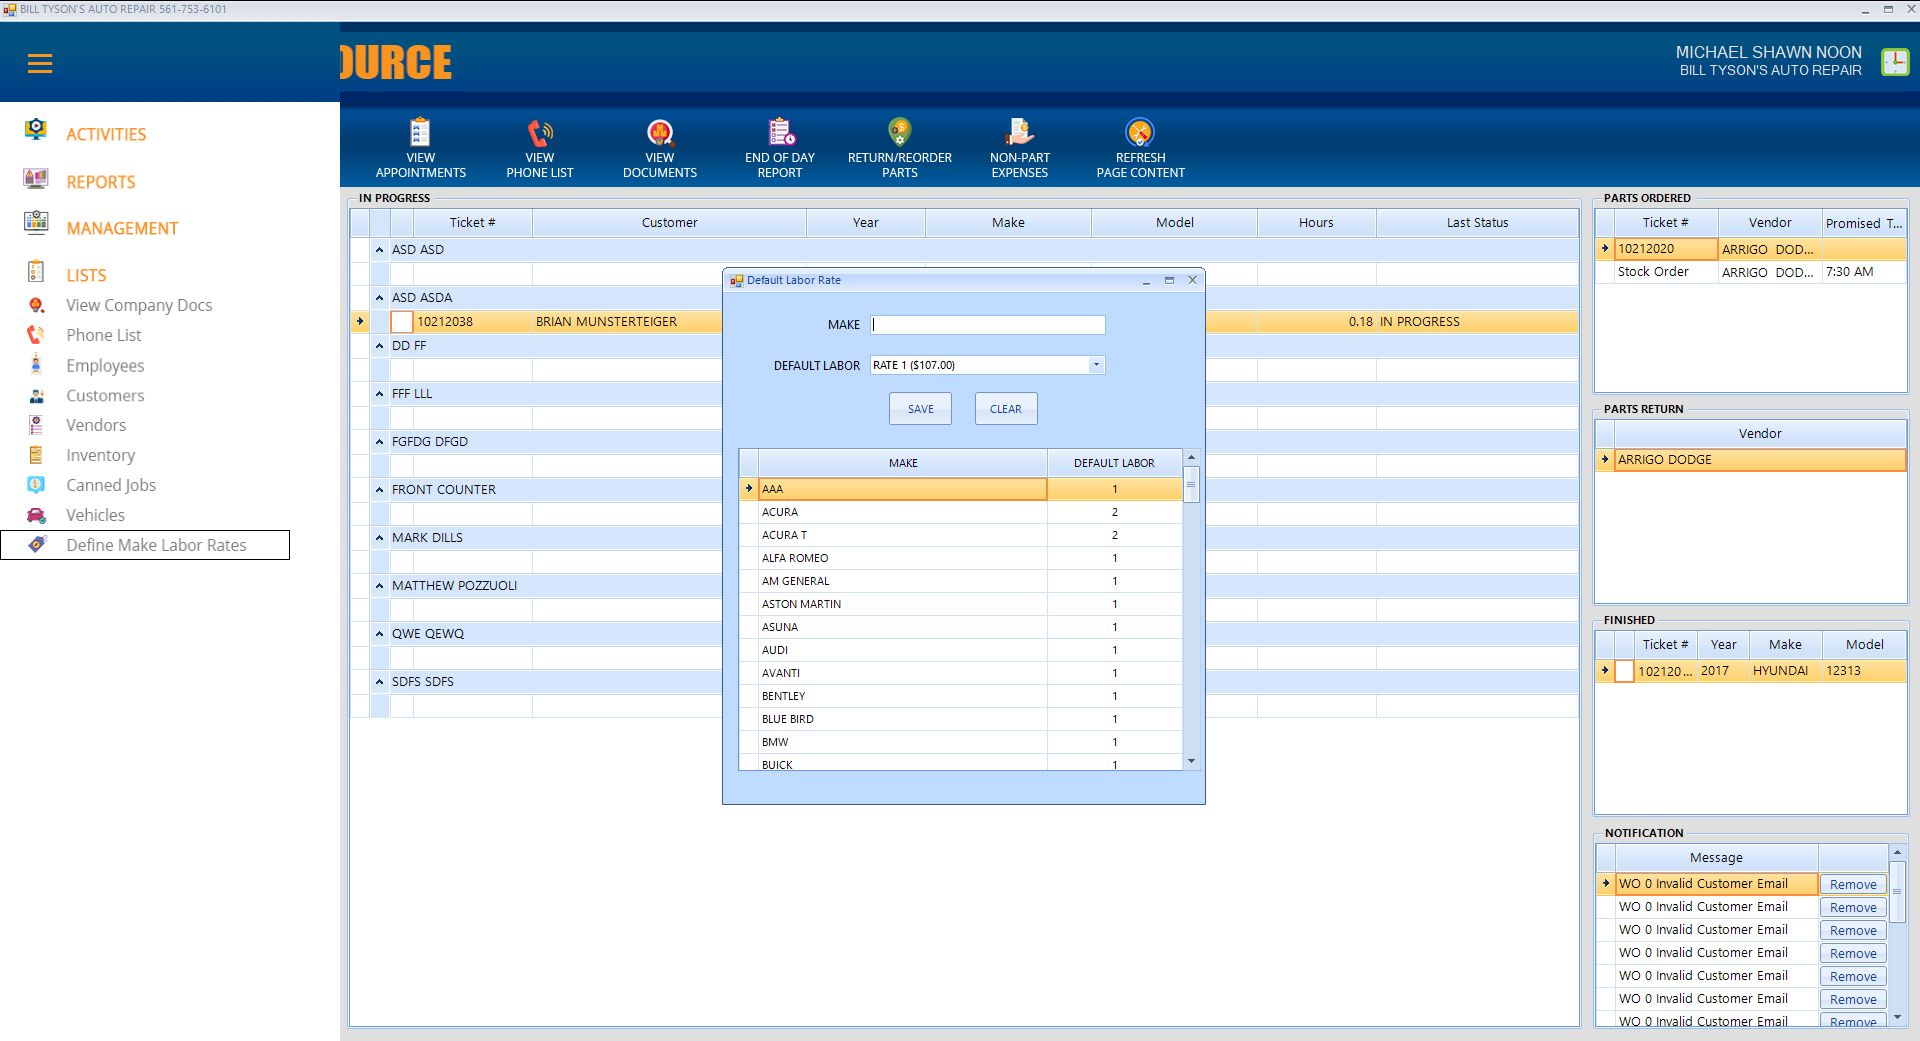The height and width of the screenshot is (1041, 1920).
Task: Select Canned Jobs in the Lists menu
Action: pyautogui.click(x=111, y=485)
